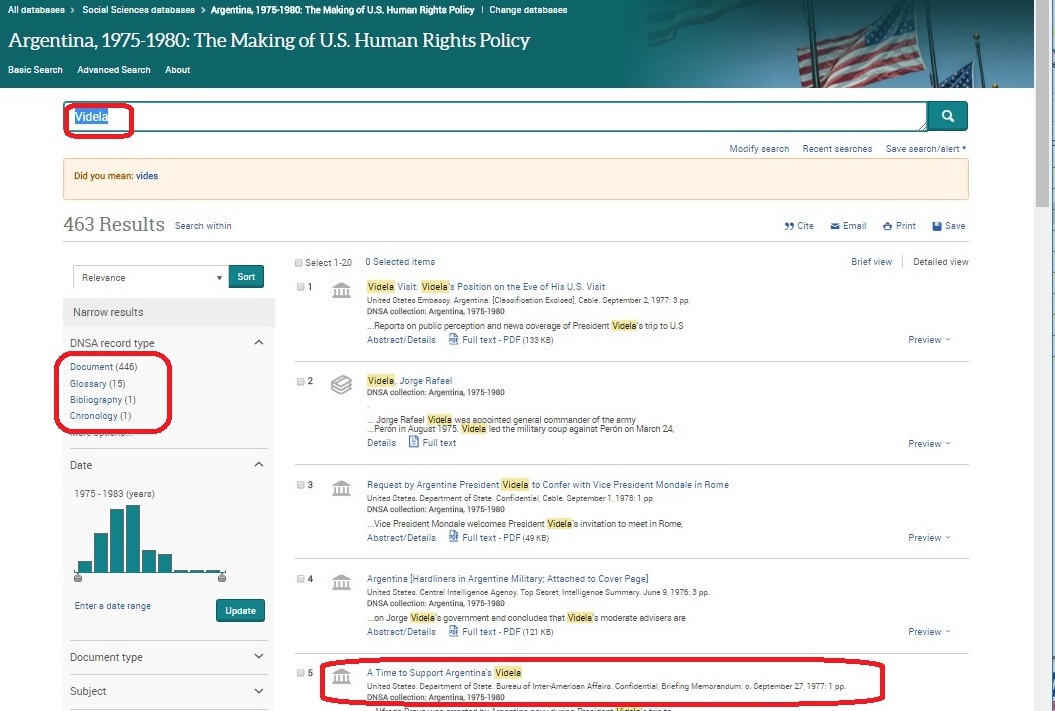Open Details for Videla, Jorge Rafael
The height and width of the screenshot is (711, 1055).
[381, 443]
